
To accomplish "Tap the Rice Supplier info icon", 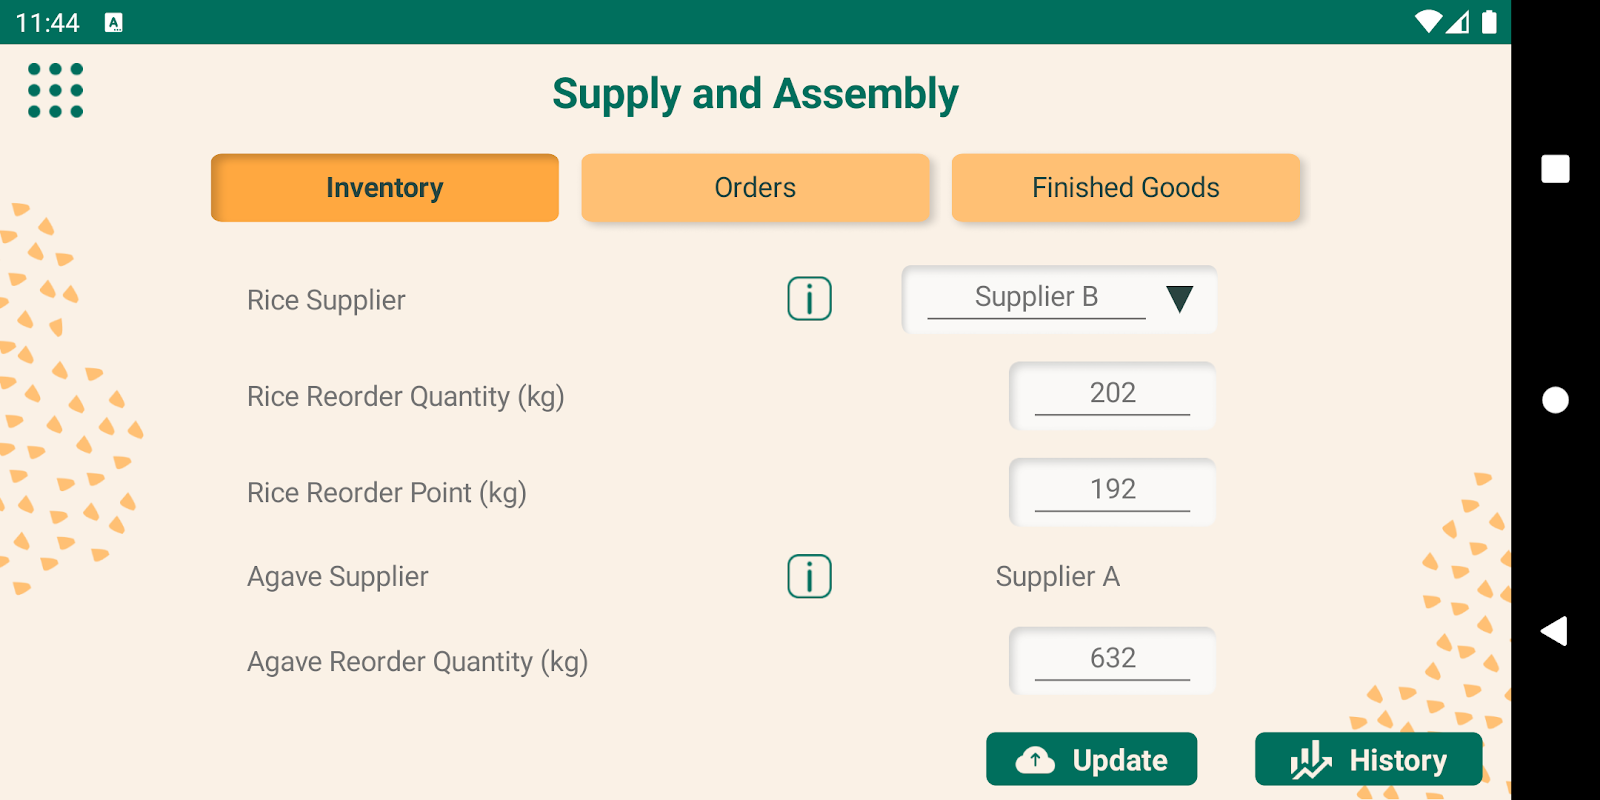I will click(x=809, y=299).
